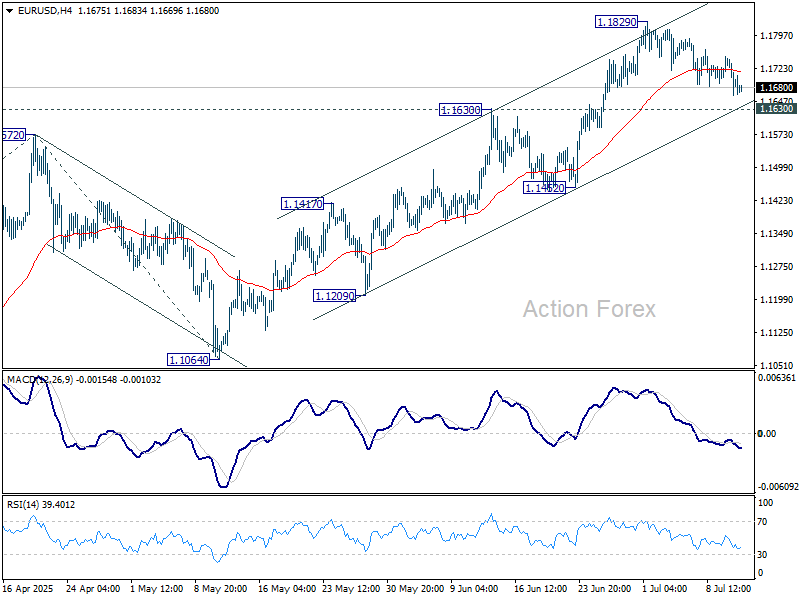Click the 1.12750 price axis value
800x600 pixels.
[x=777, y=266]
